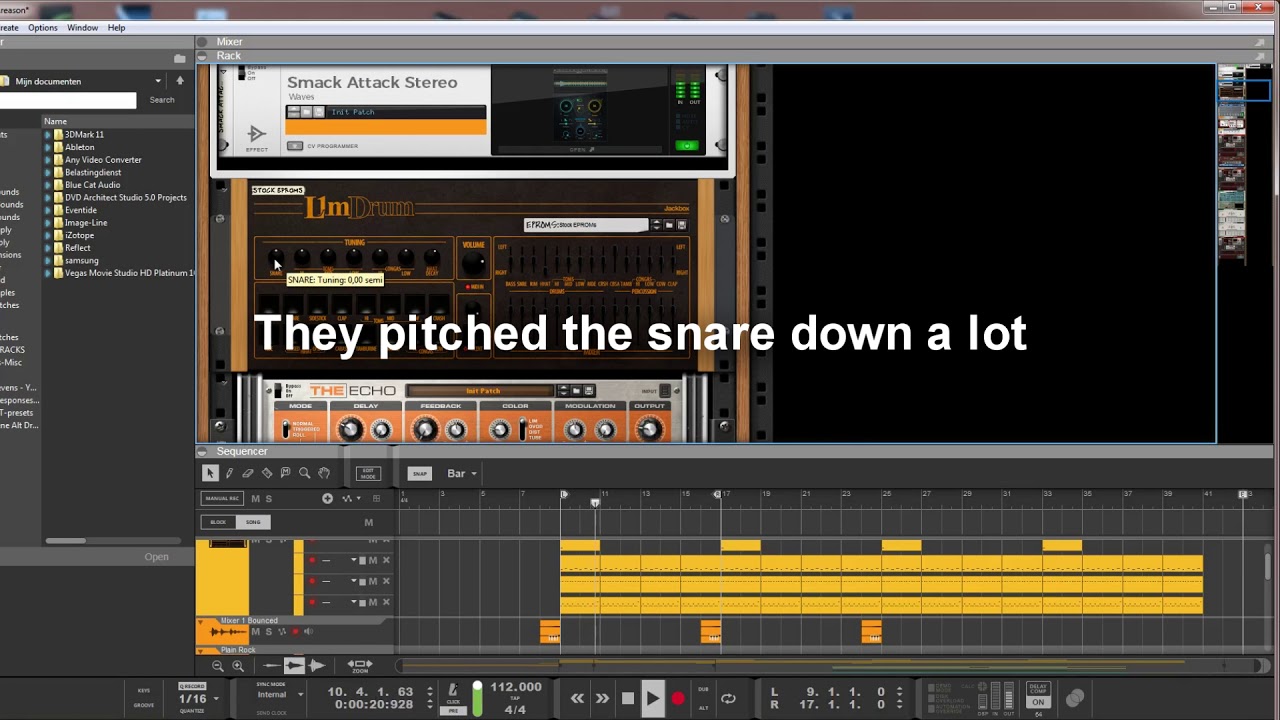Click the add lane plus icon

(327, 498)
